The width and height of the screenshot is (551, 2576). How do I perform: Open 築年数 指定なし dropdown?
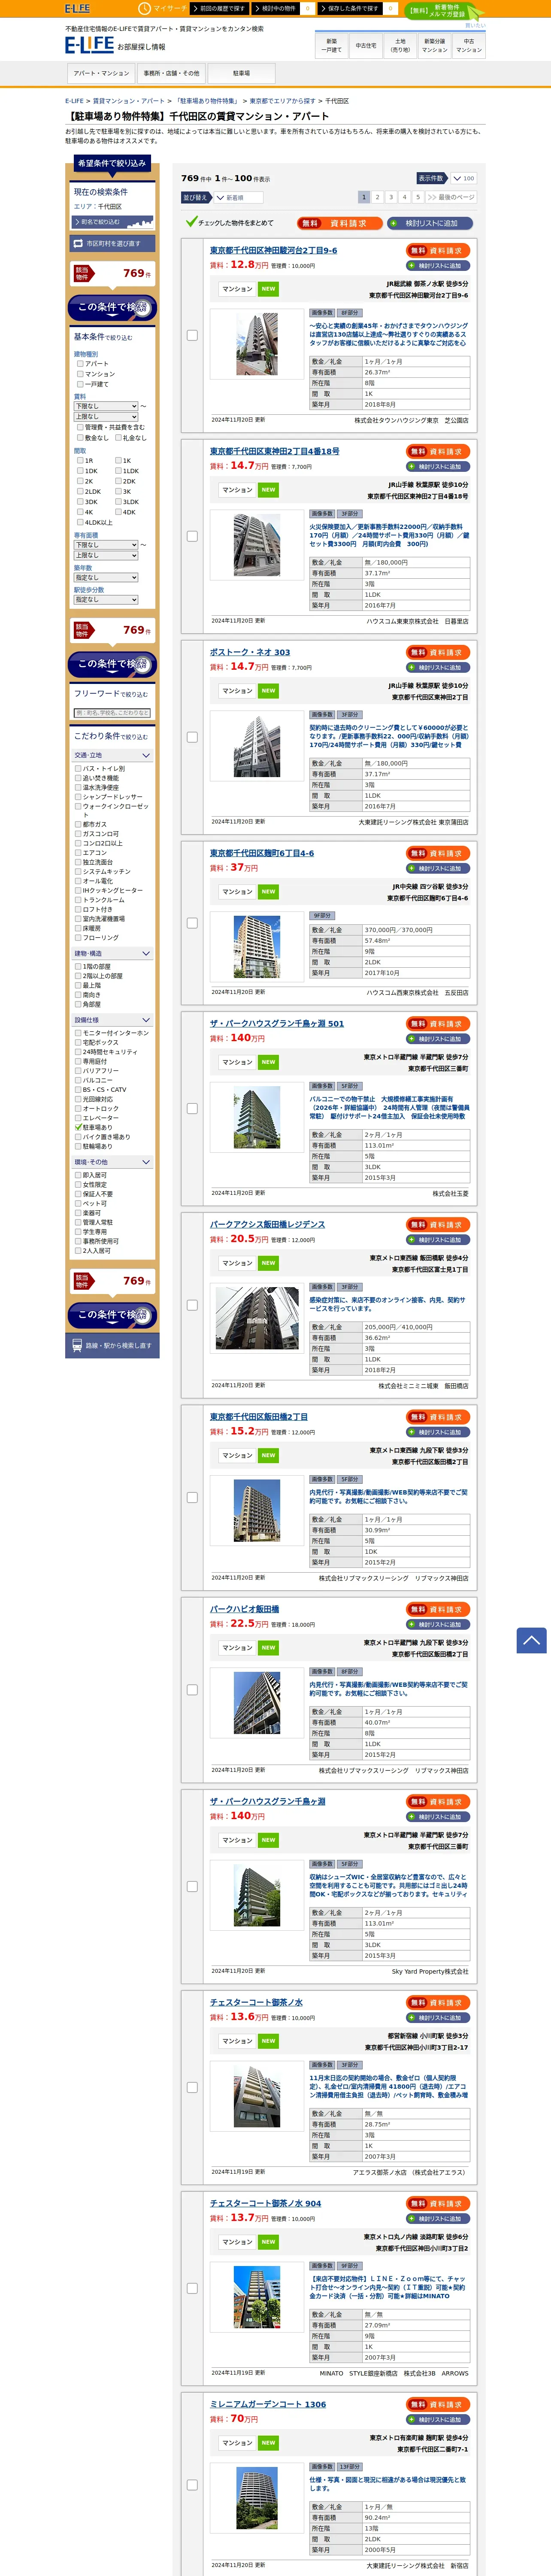pos(106,577)
